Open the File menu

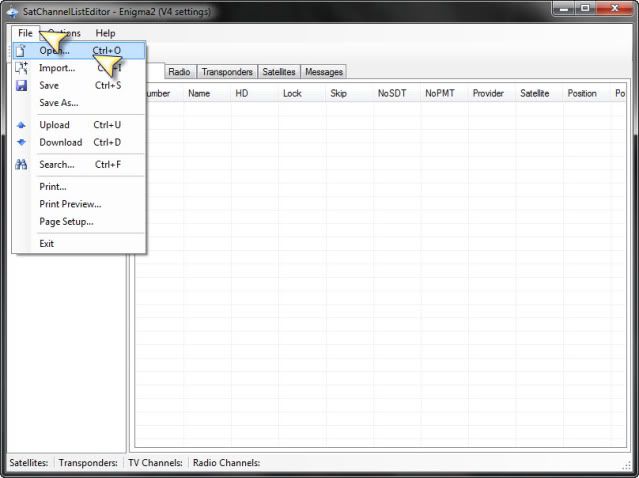25,33
